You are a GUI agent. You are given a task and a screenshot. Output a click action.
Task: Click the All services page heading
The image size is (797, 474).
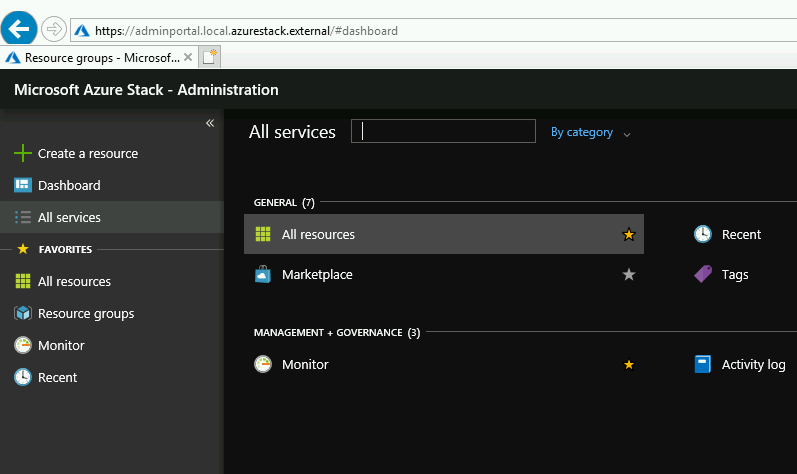click(x=292, y=132)
